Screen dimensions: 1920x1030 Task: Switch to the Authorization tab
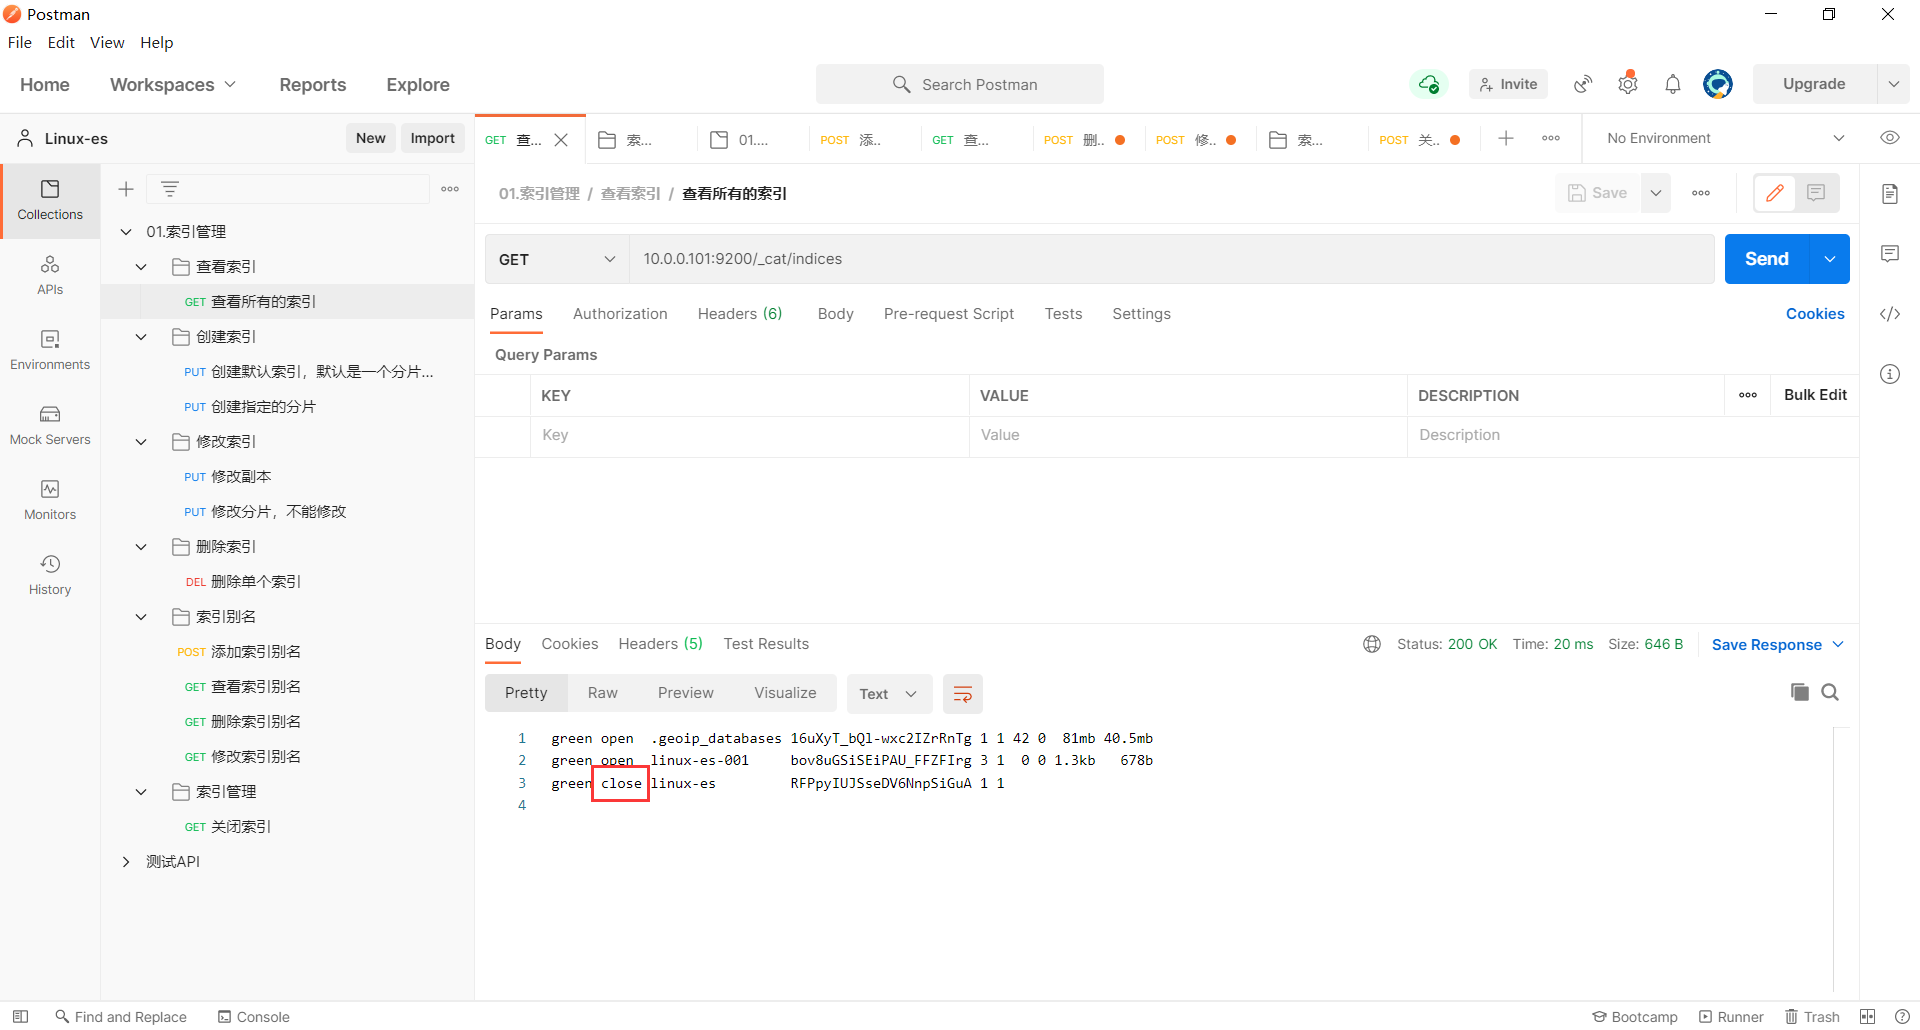coord(620,314)
